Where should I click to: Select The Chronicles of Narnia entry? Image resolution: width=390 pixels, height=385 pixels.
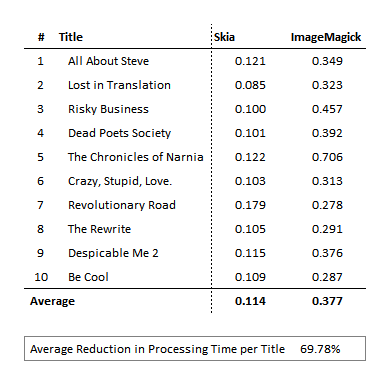point(136,157)
